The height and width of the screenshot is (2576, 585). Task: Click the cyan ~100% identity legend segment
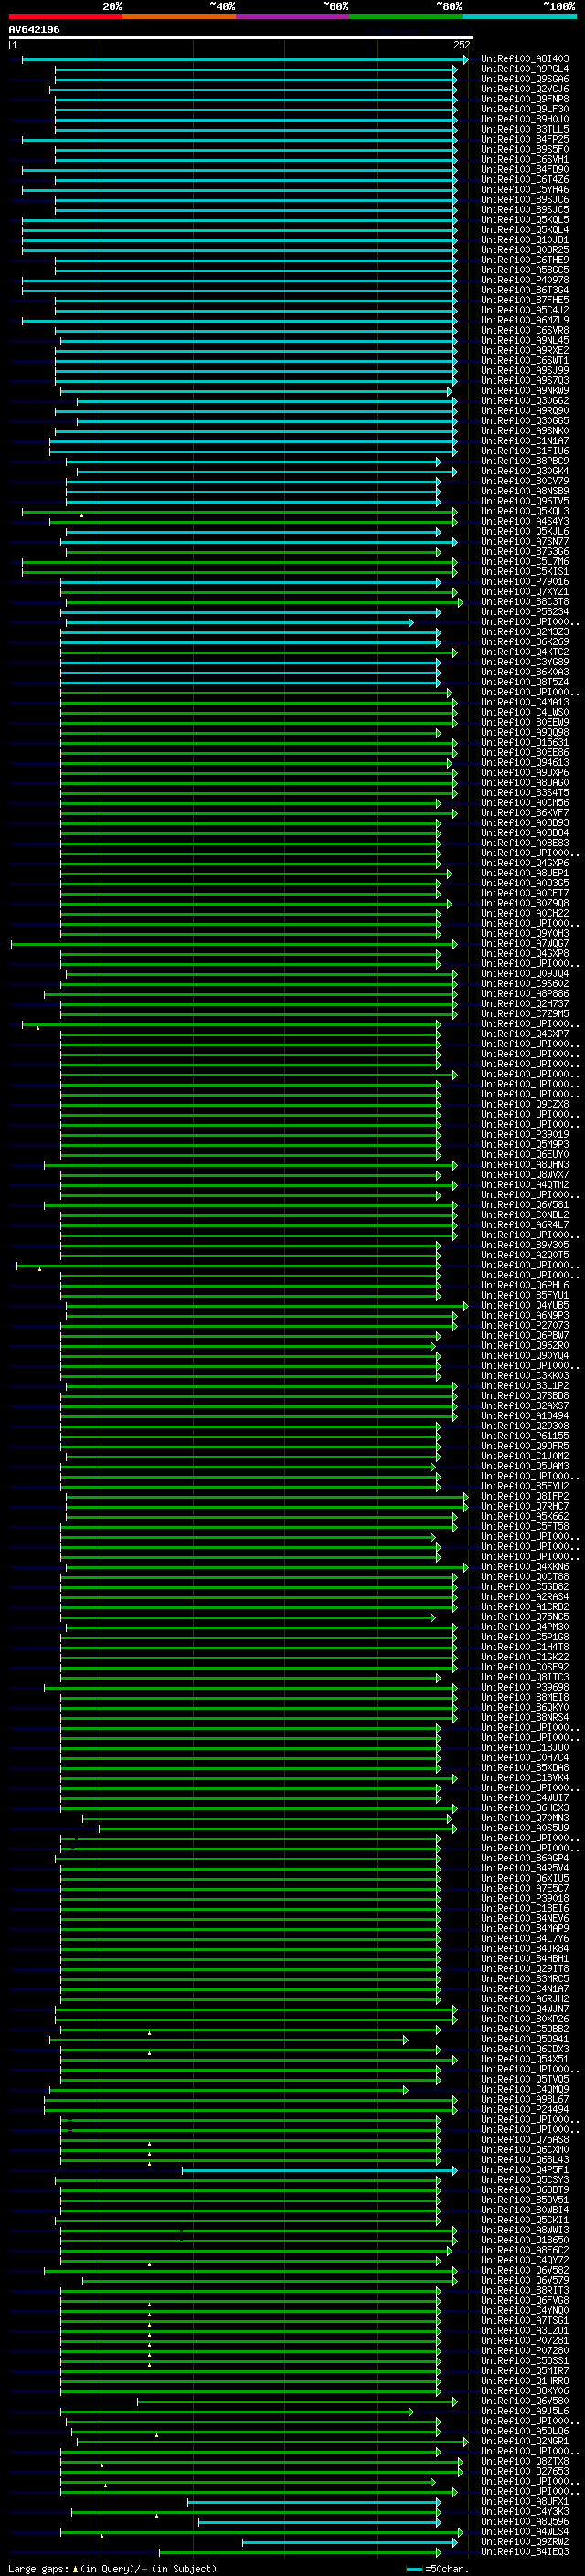(520, 16)
